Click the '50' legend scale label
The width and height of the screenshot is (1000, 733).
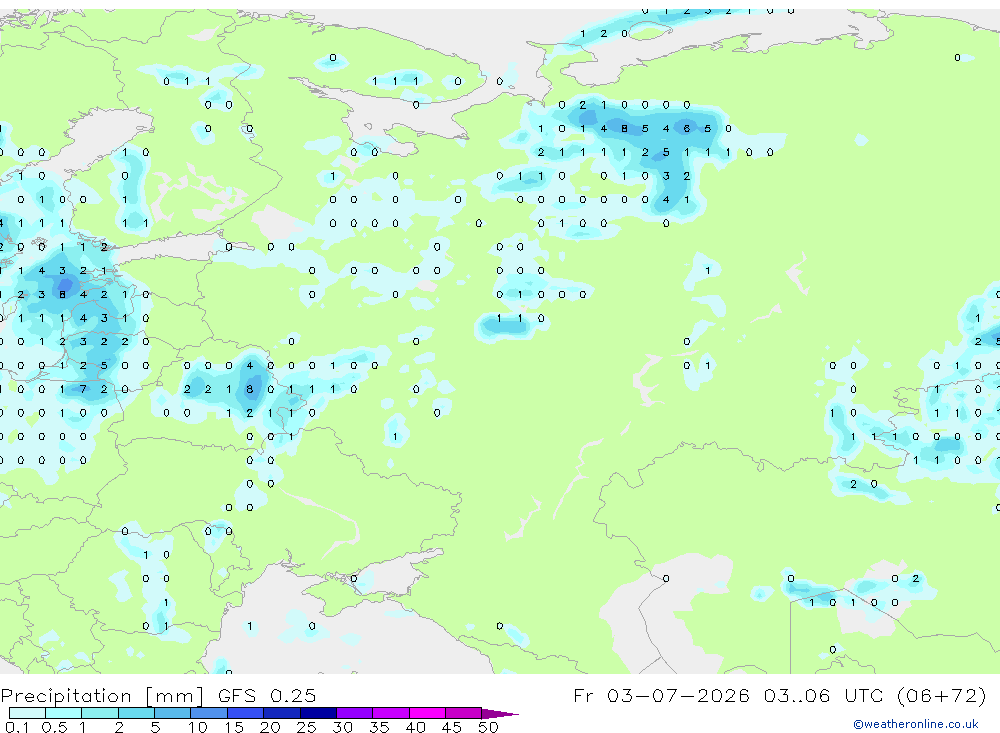tap(488, 727)
